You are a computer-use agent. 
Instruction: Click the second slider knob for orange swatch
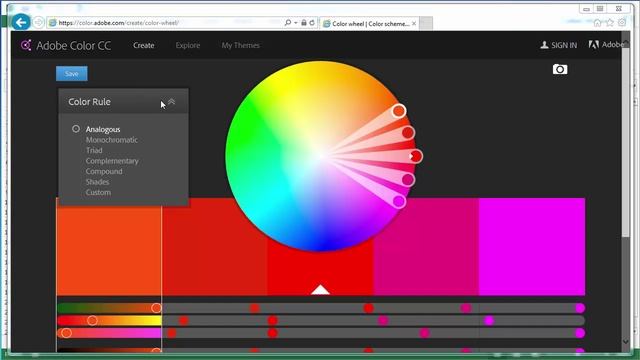(x=92, y=320)
